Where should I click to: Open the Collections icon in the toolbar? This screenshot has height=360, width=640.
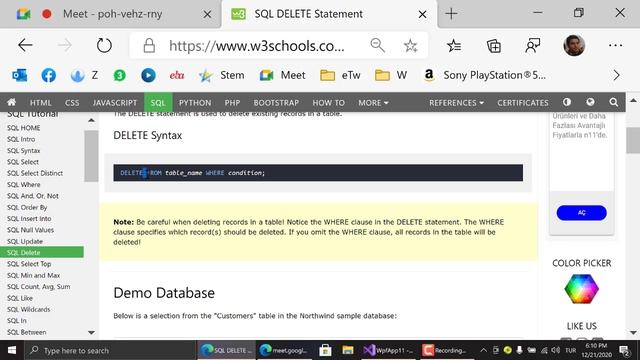[x=493, y=46]
